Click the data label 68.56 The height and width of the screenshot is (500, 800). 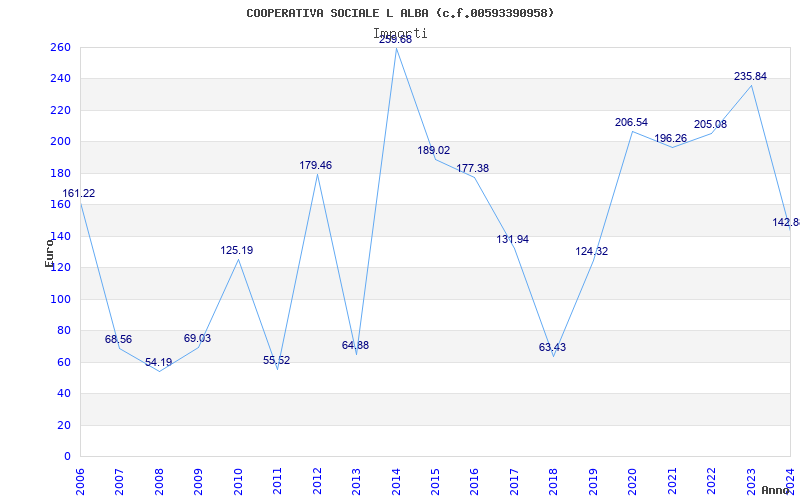tap(118, 339)
